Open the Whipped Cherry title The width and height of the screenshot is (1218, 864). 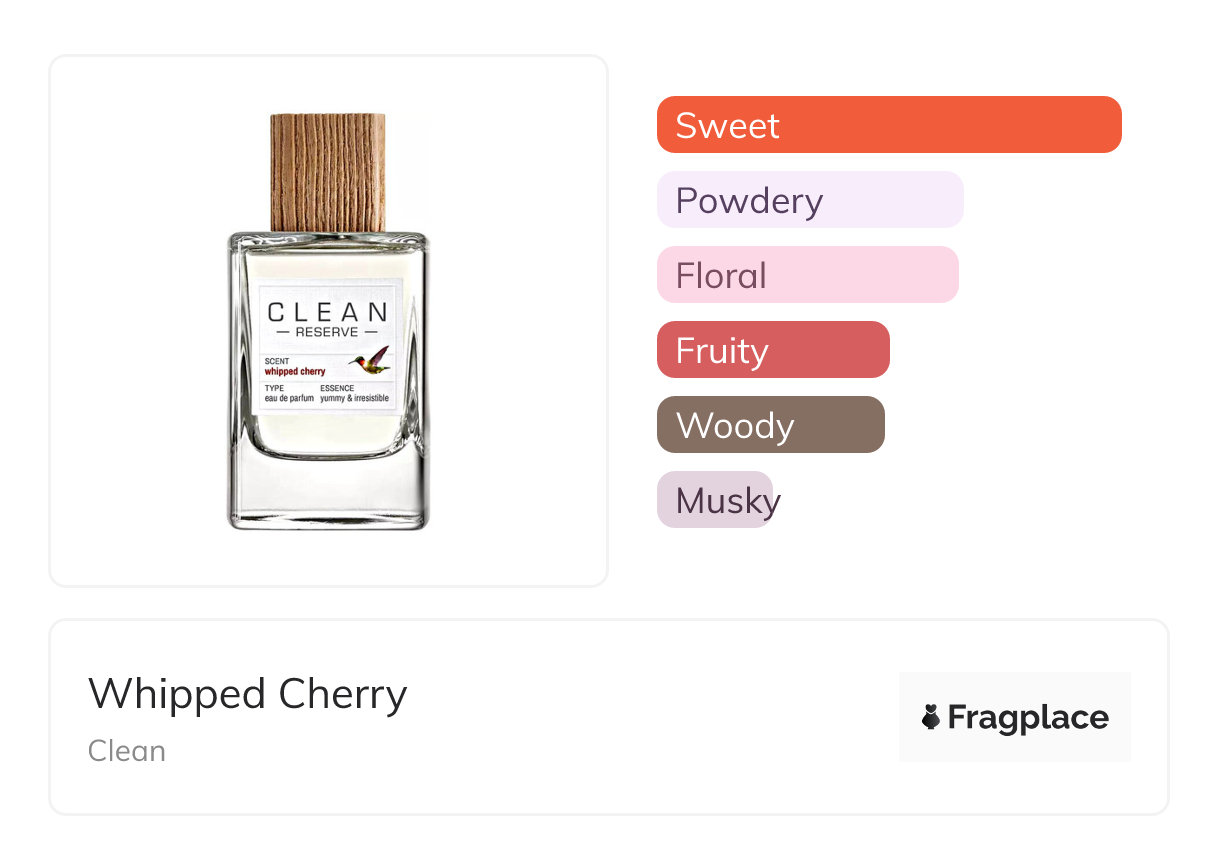248,694
